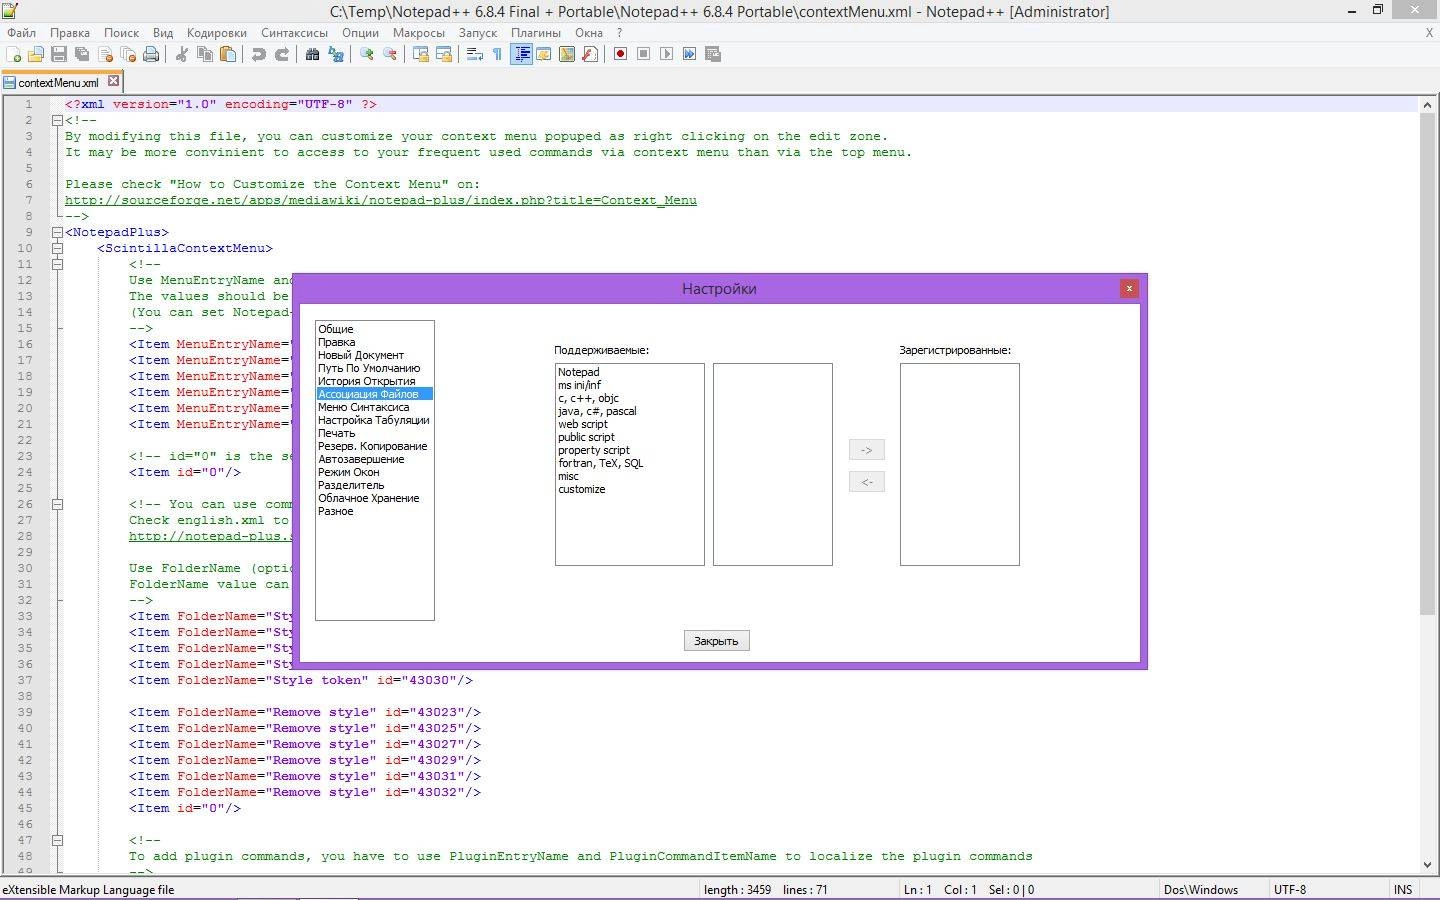This screenshot has height=900, width=1440.
Task: Open the sourceforge Context_Menu link
Action: [x=381, y=200]
